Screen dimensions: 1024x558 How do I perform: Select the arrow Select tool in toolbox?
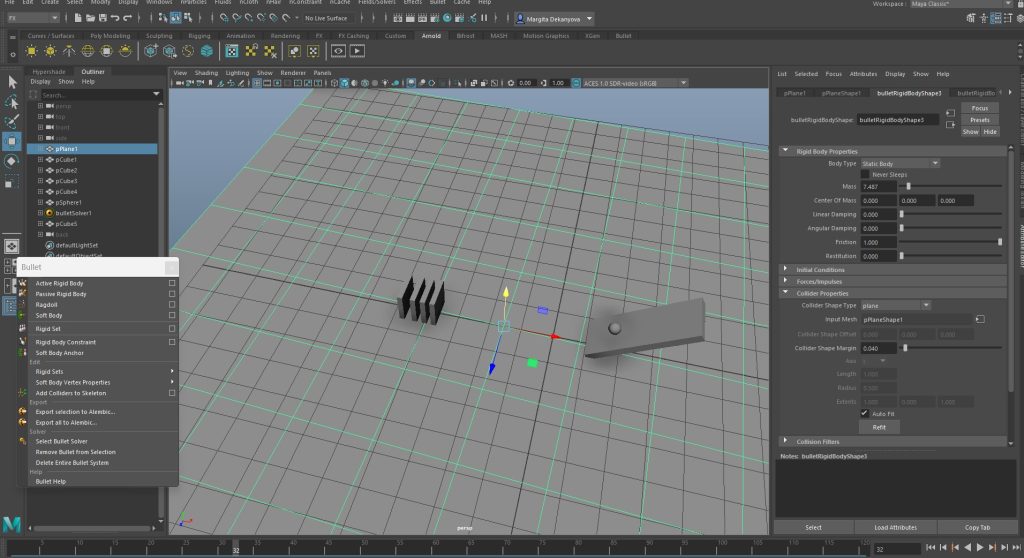point(12,82)
